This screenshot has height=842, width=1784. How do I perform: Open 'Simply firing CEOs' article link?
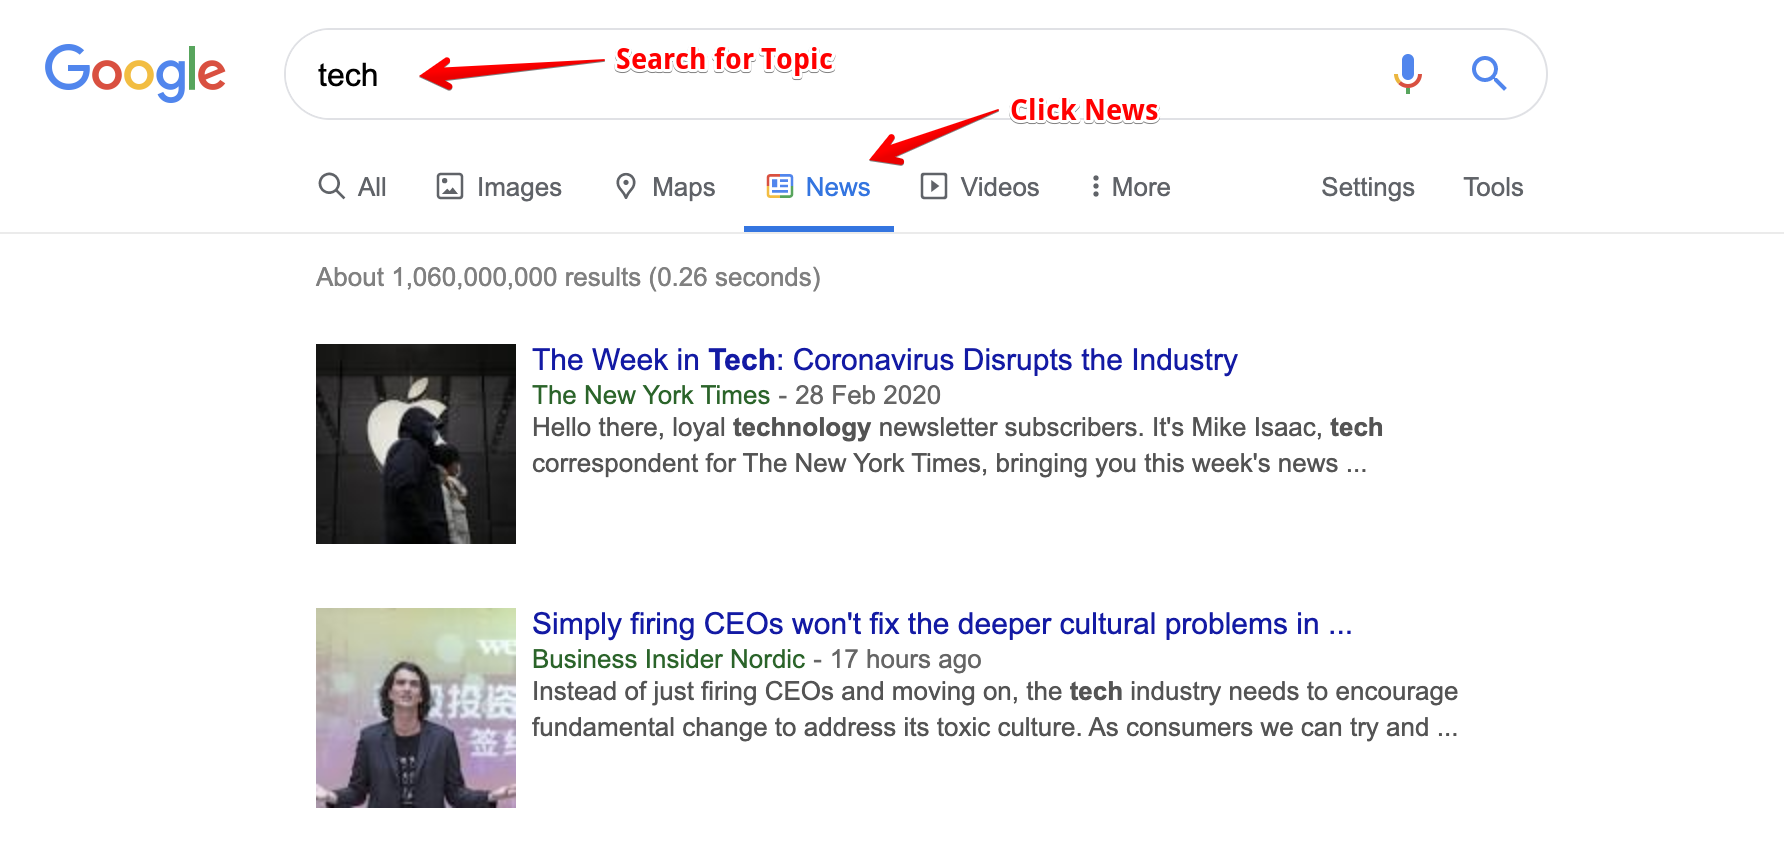pyautogui.click(x=941, y=624)
